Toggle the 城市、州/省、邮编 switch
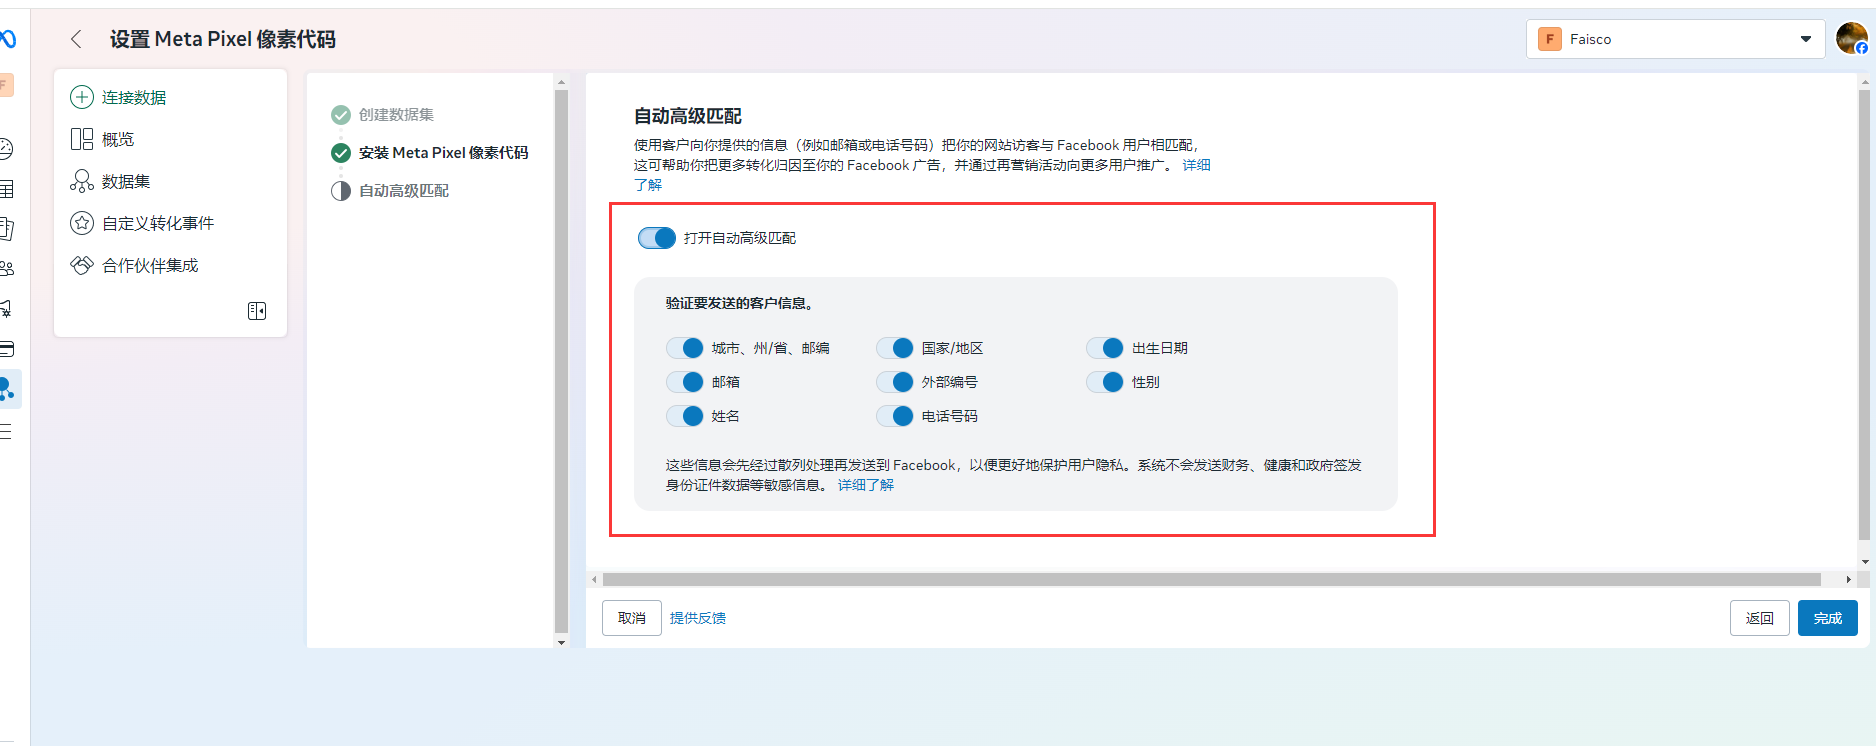The image size is (1876, 746). pyautogui.click(x=685, y=348)
